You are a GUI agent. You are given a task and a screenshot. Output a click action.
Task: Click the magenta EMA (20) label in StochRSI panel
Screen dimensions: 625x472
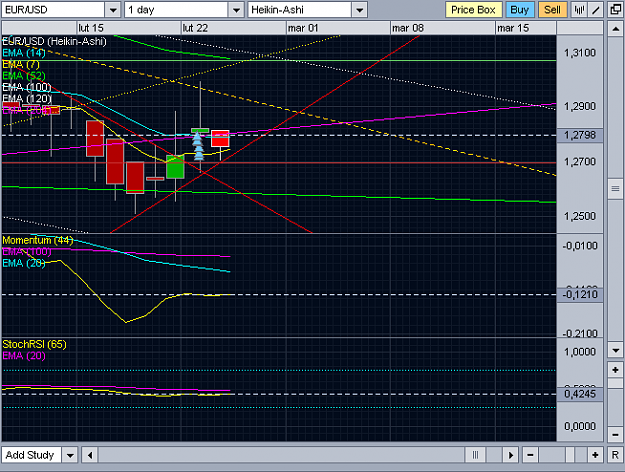click(24, 356)
